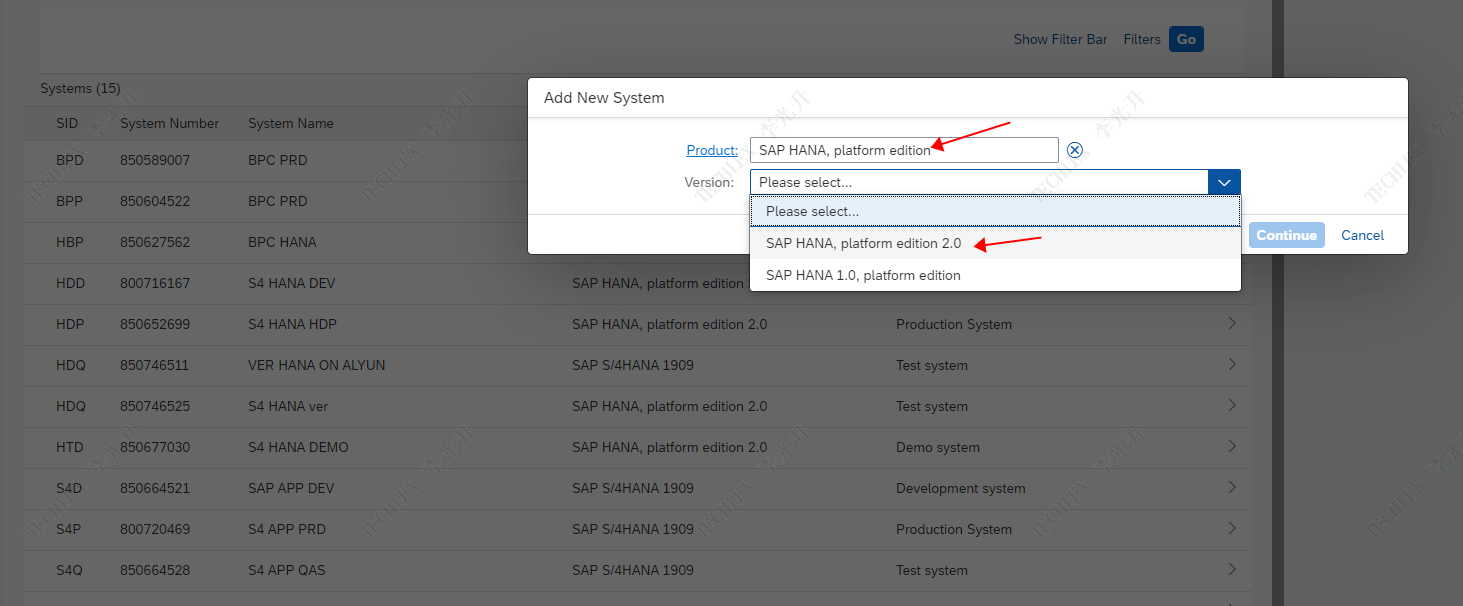Click system number 850589007

(155, 160)
